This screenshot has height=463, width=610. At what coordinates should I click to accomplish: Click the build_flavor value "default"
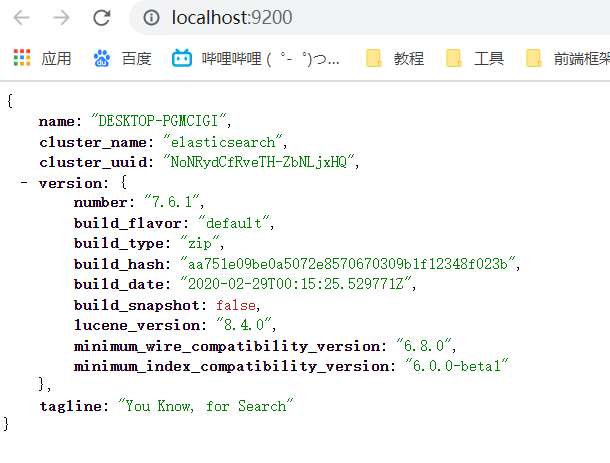[234, 223]
